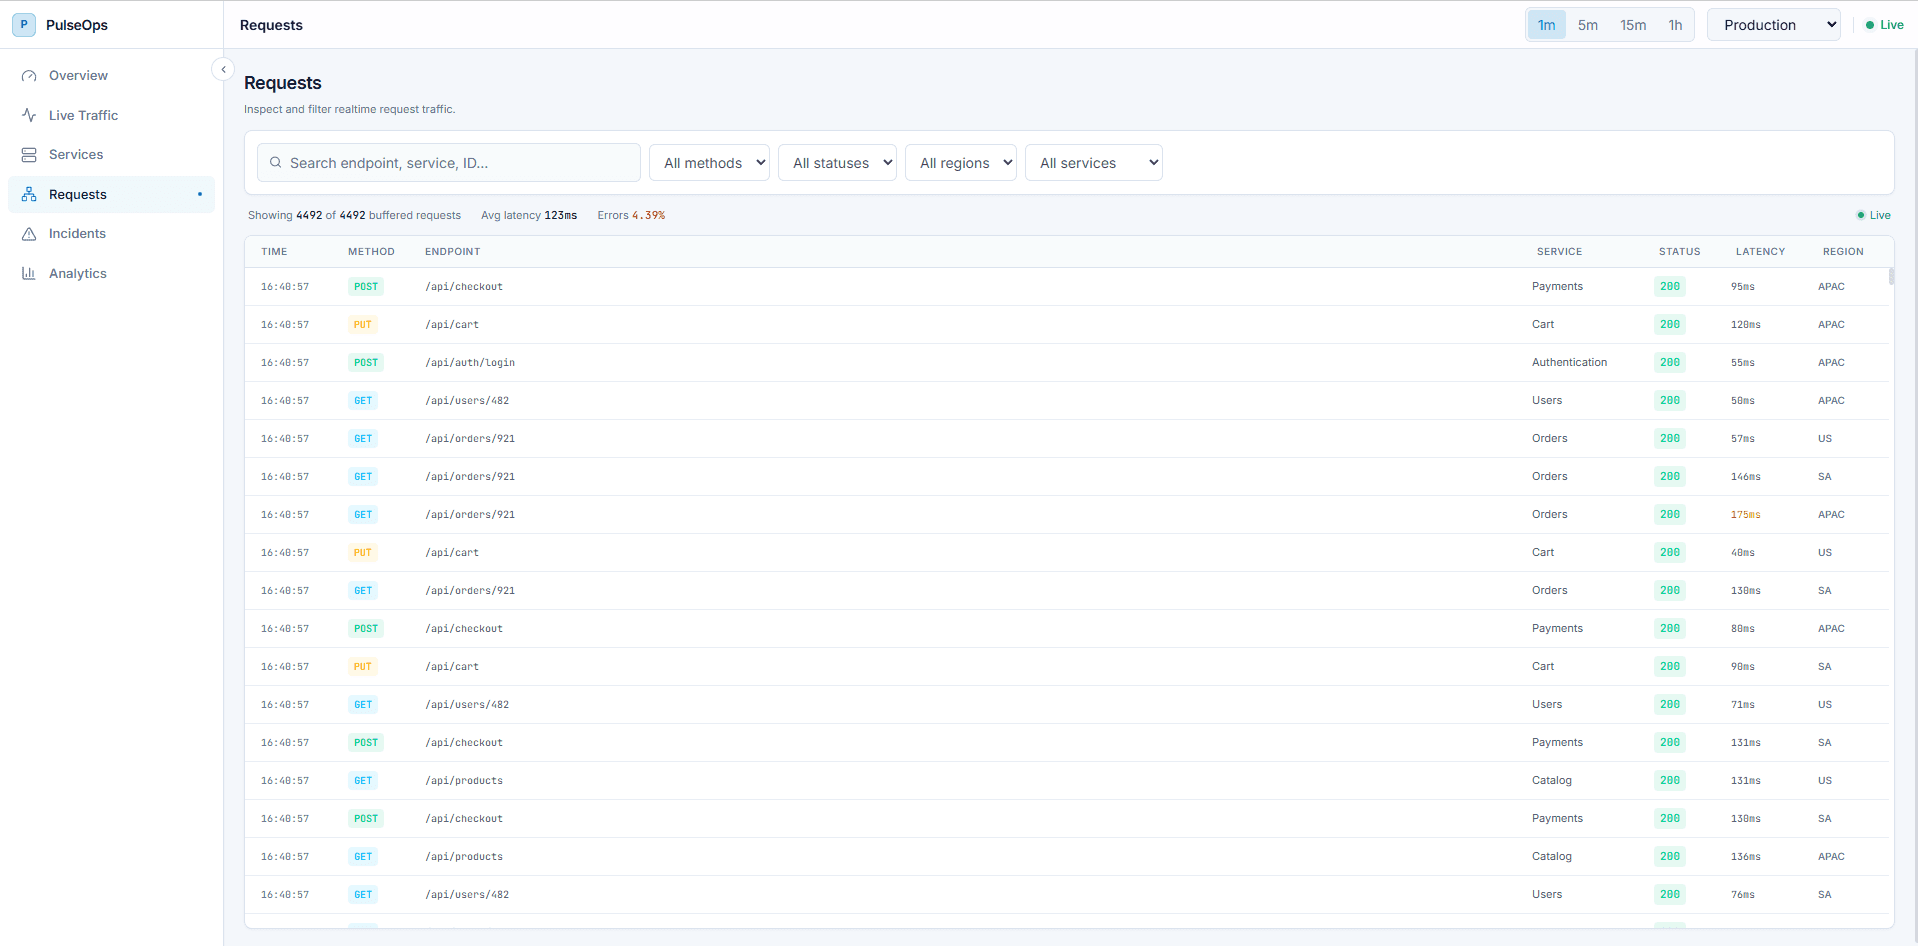Switch to the 5m time range
1918x946 pixels.
(x=1588, y=25)
